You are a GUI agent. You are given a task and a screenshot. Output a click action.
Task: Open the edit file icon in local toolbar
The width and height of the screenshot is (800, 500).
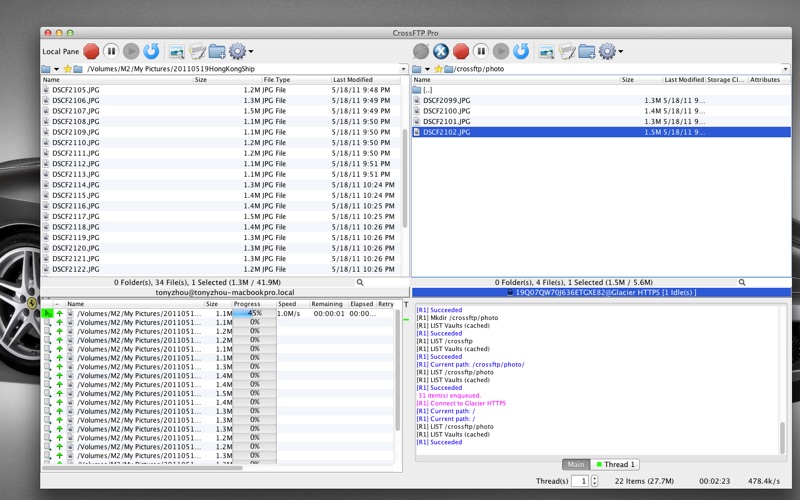click(197, 51)
